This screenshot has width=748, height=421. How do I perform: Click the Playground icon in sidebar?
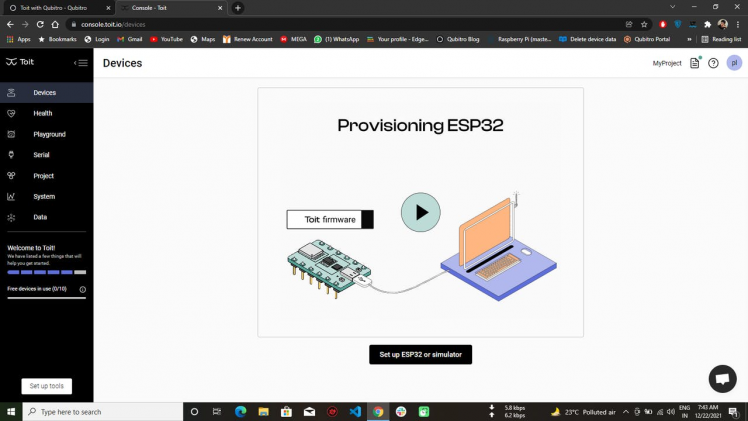11,134
